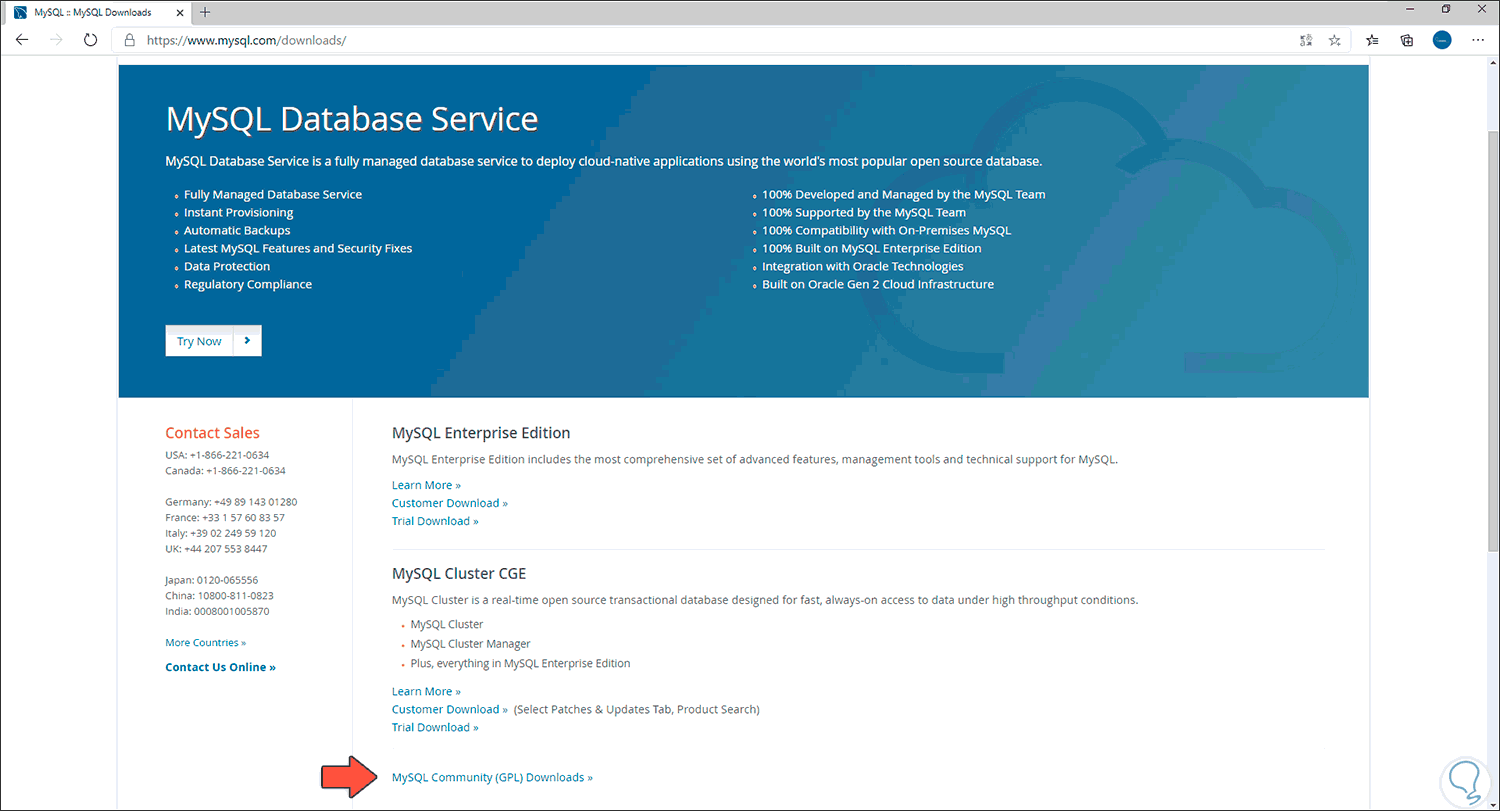Open Learn More under MySQL Cluster CGE

pos(426,691)
